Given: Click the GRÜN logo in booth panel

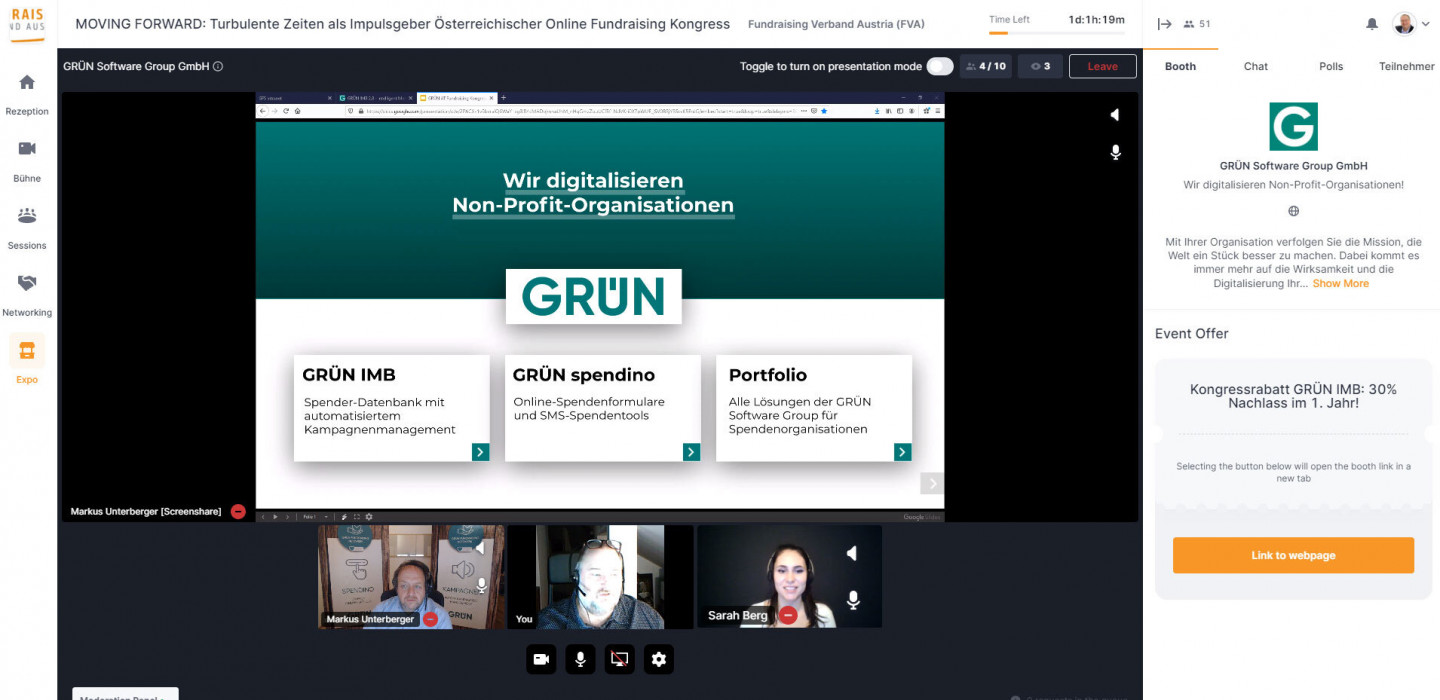Looking at the screenshot, I should click(1293, 126).
